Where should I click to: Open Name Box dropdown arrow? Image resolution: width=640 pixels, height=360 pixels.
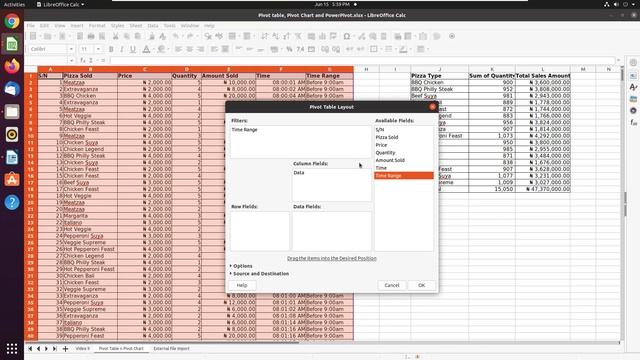pyautogui.click(x=71, y=60)
